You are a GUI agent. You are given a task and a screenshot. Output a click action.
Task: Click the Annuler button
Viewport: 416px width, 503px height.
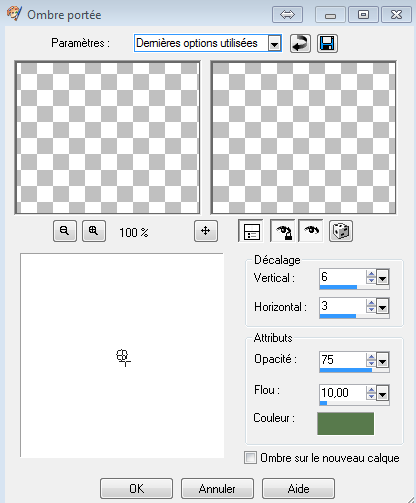coord(217,489)
